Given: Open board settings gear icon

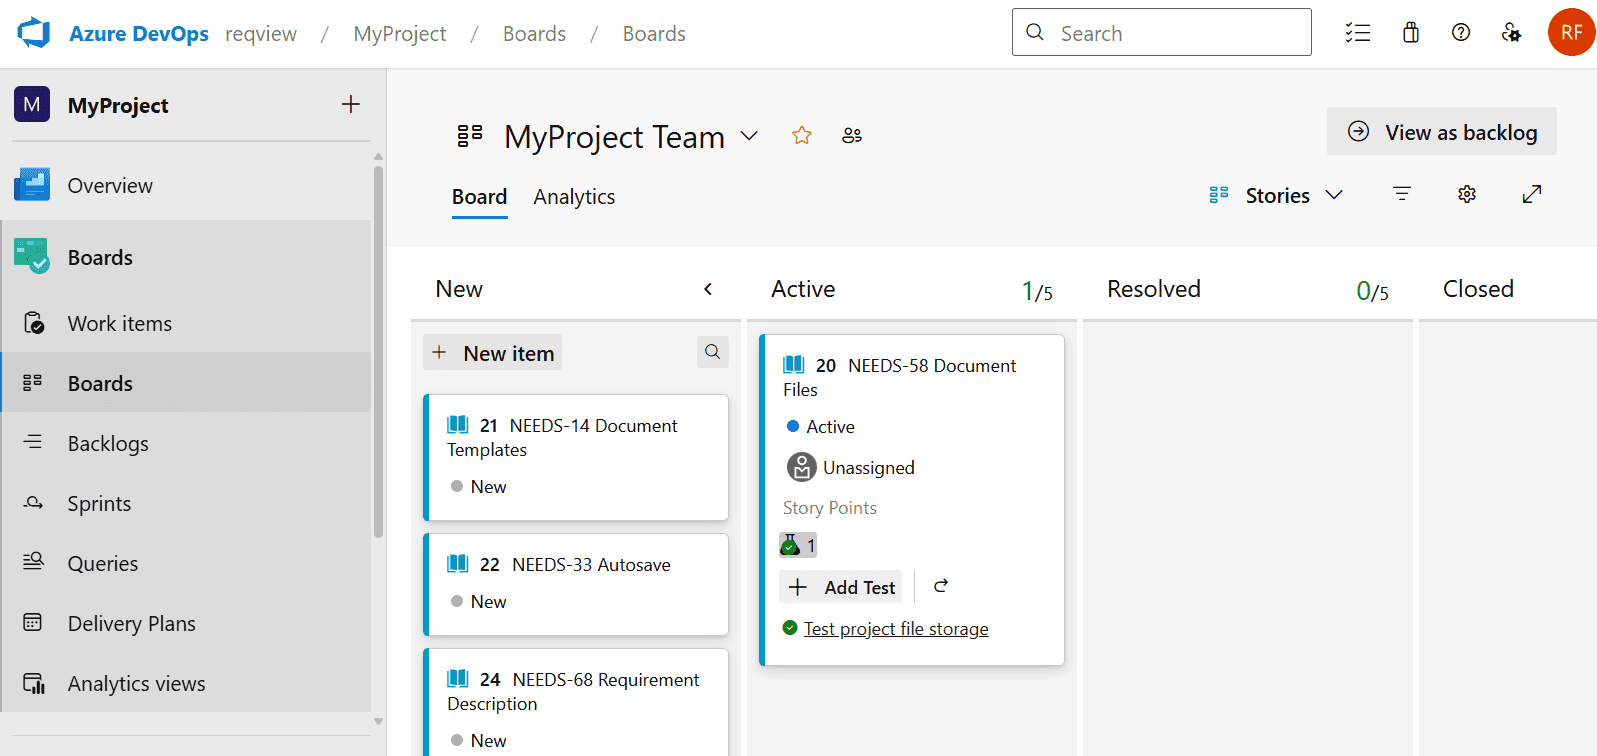Looking at the screenshot, I should click(1467, 194).
